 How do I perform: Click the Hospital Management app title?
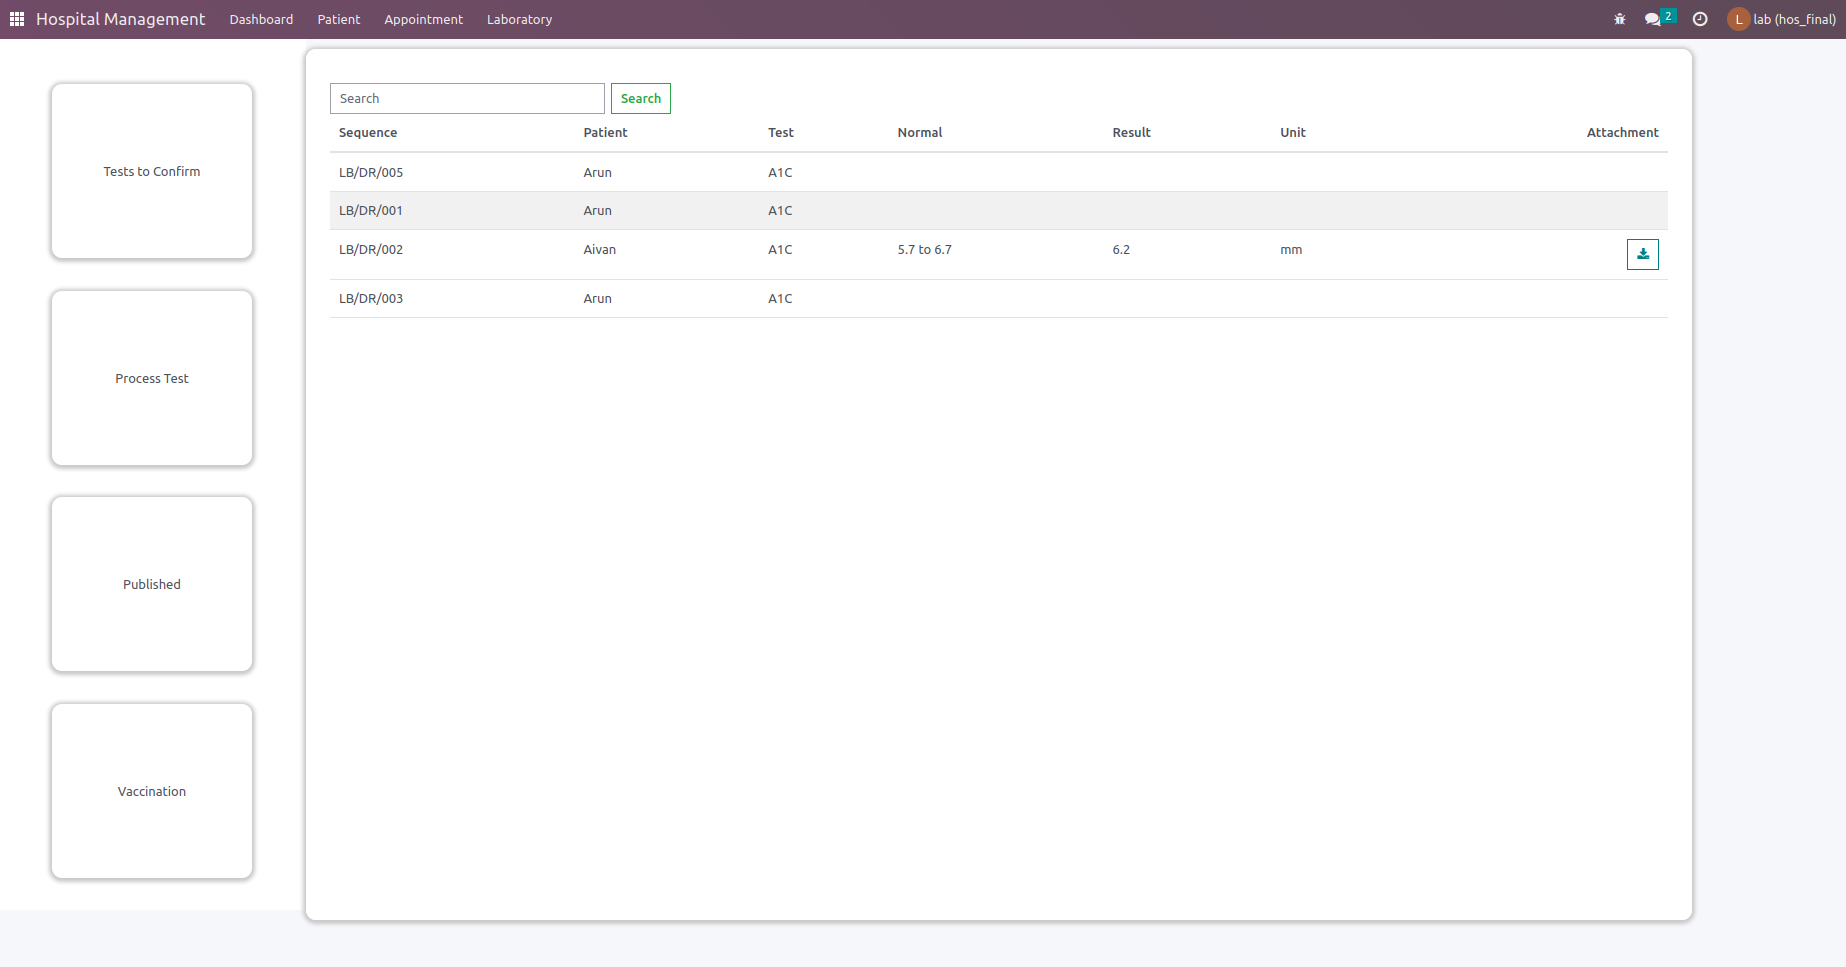coord(120,19)
